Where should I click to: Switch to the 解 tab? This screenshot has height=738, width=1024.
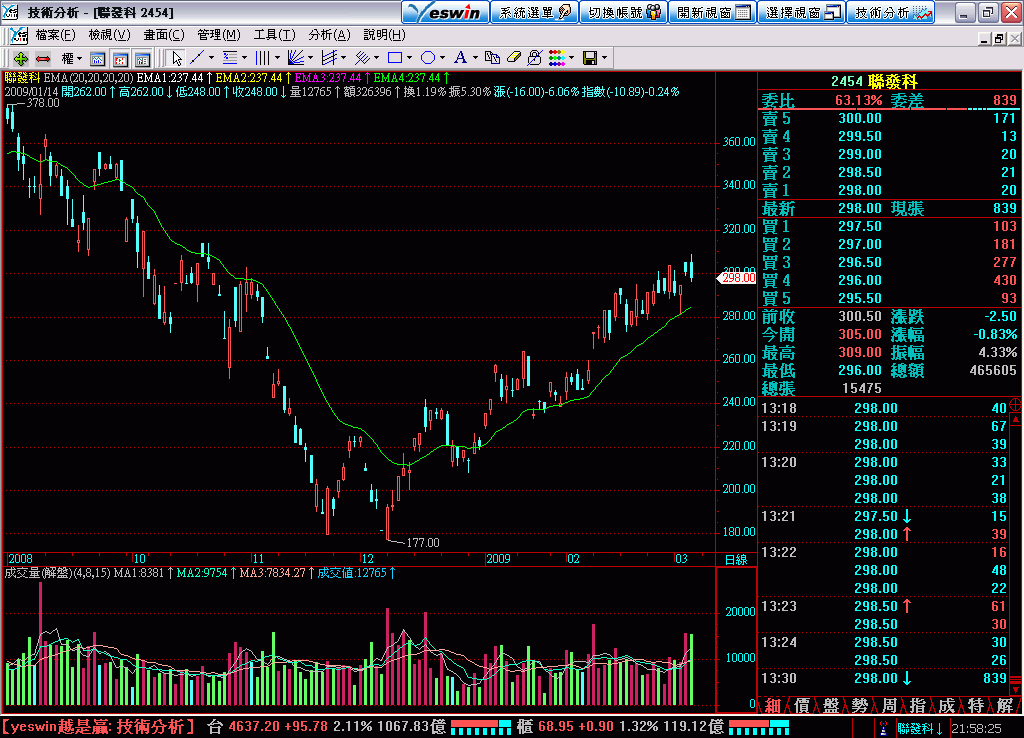click(x=1004, y=705)
